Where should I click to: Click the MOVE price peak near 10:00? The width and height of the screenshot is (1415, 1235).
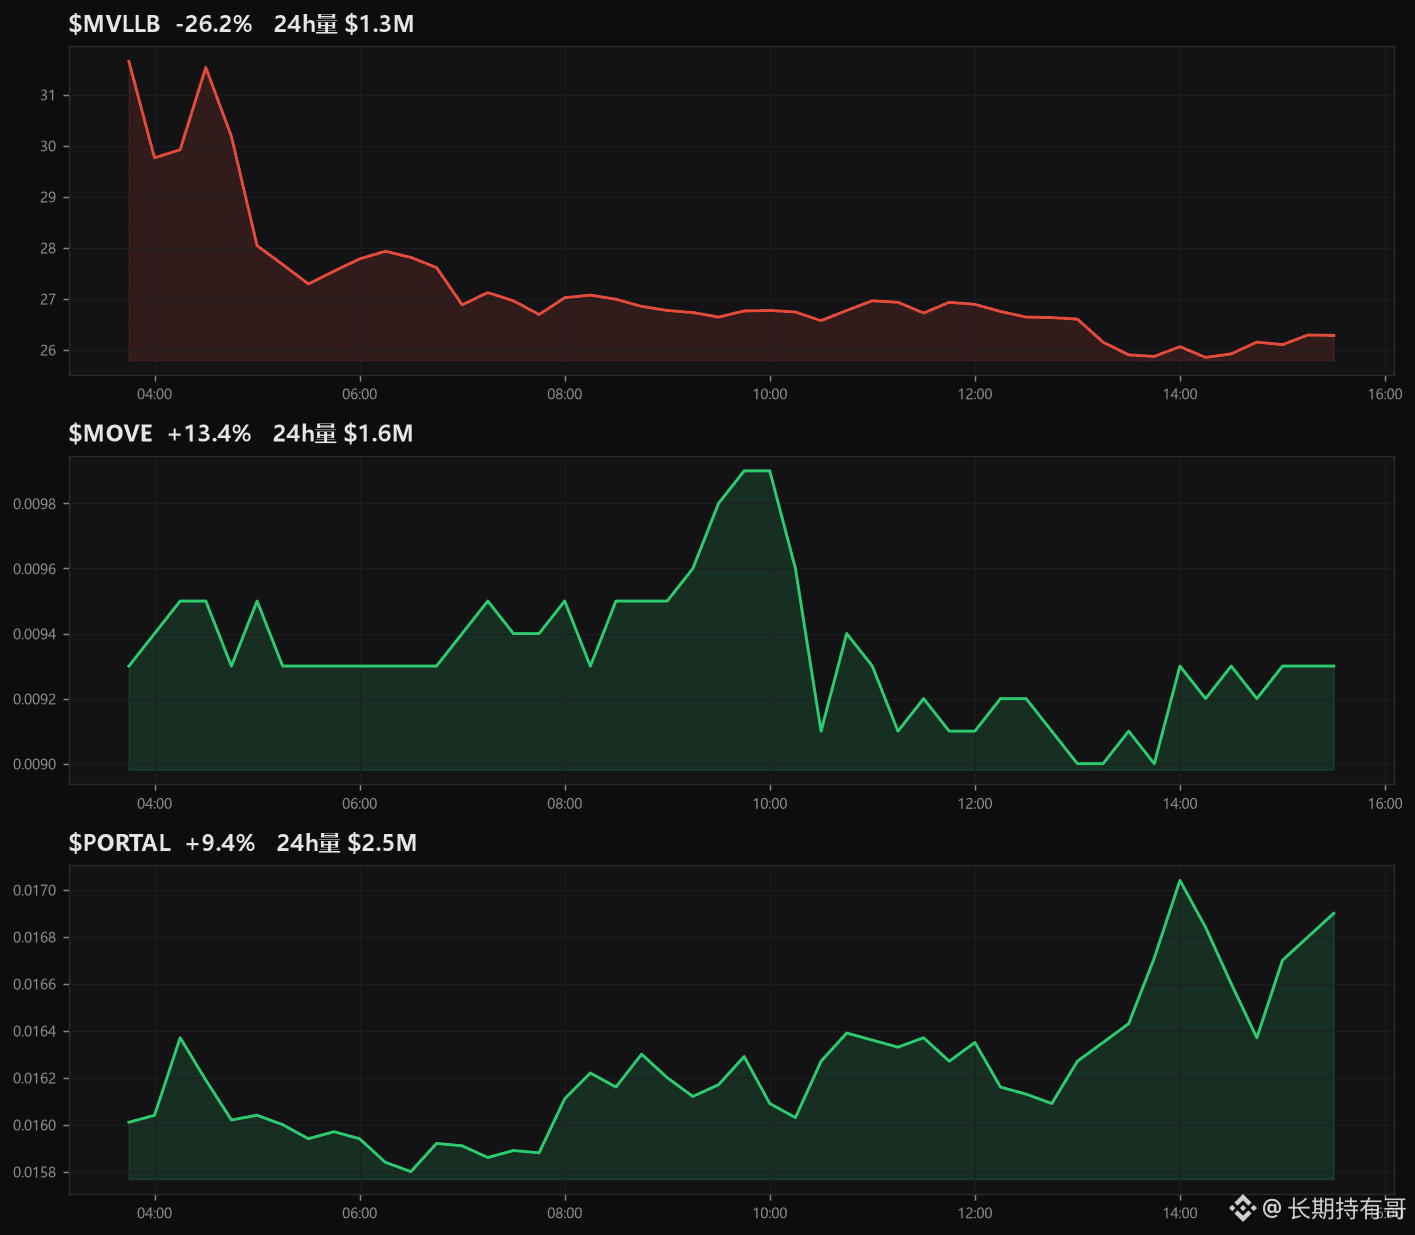(x=757, y=470)
